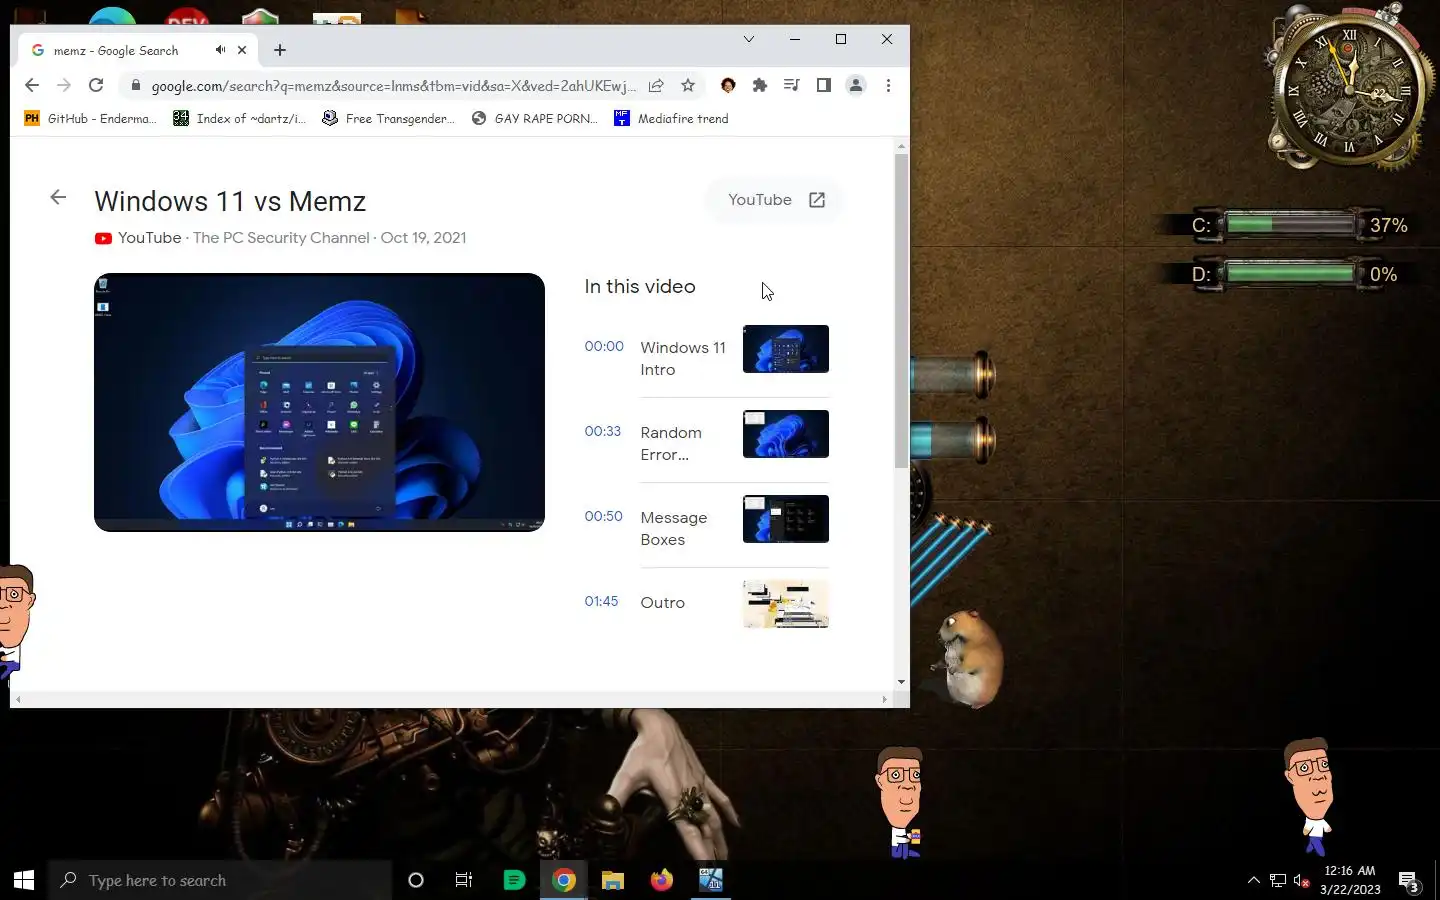
Task: Launch Firefox from the taskbar
Action: pyautogui.click(x=662, y=880)
